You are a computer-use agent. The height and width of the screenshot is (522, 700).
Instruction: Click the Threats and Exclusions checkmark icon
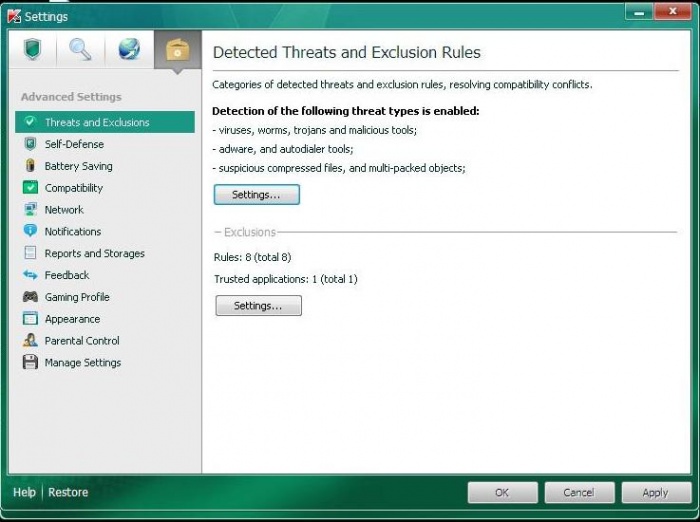30,121
